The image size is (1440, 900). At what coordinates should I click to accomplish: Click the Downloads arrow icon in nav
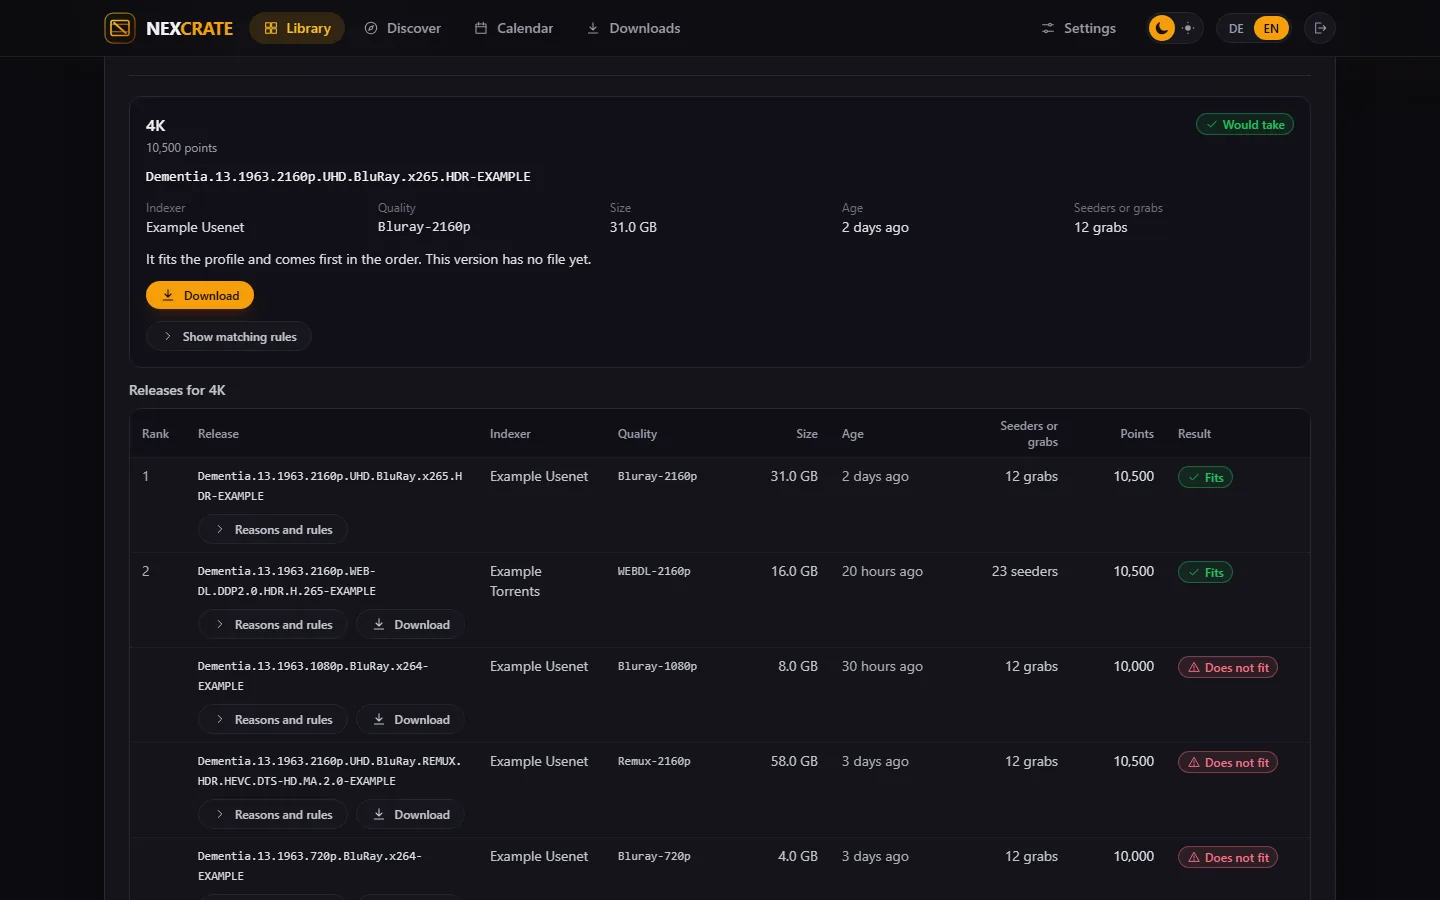click(593, 28)
